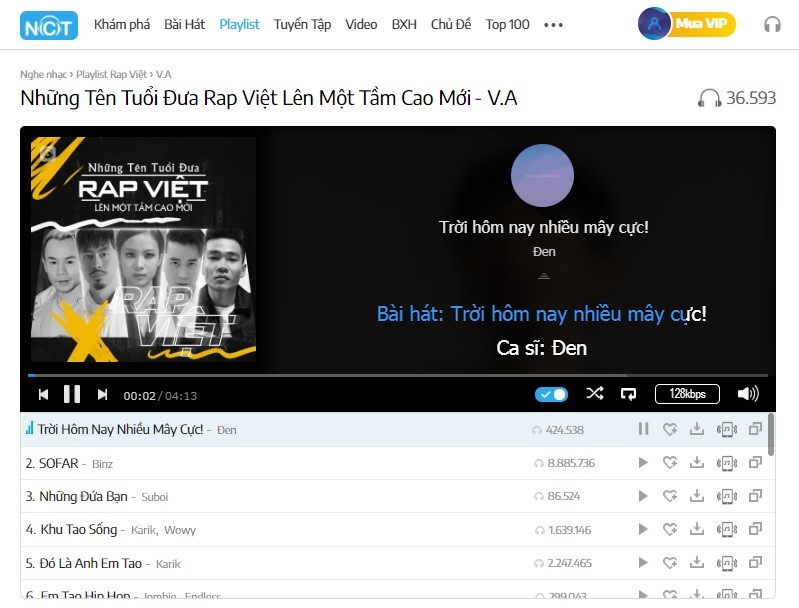Toggle the repeat playlist icon
This screenshot has width=799, height=608.
point(628,393)
